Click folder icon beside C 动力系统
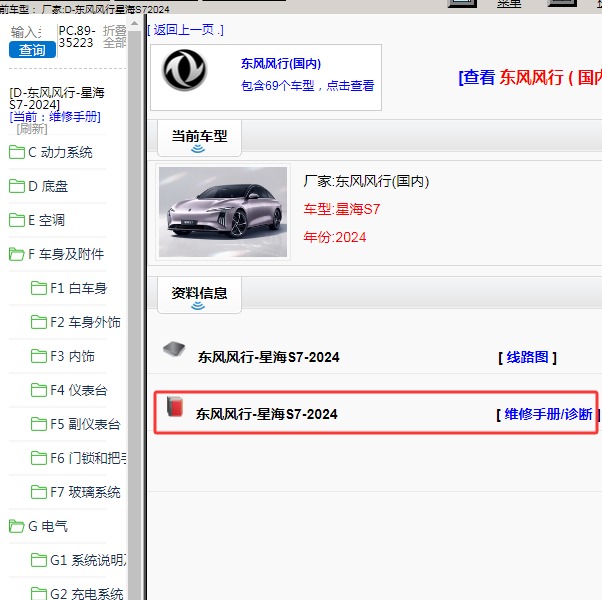Screen dimensions: 602x600 click(17, 152)
